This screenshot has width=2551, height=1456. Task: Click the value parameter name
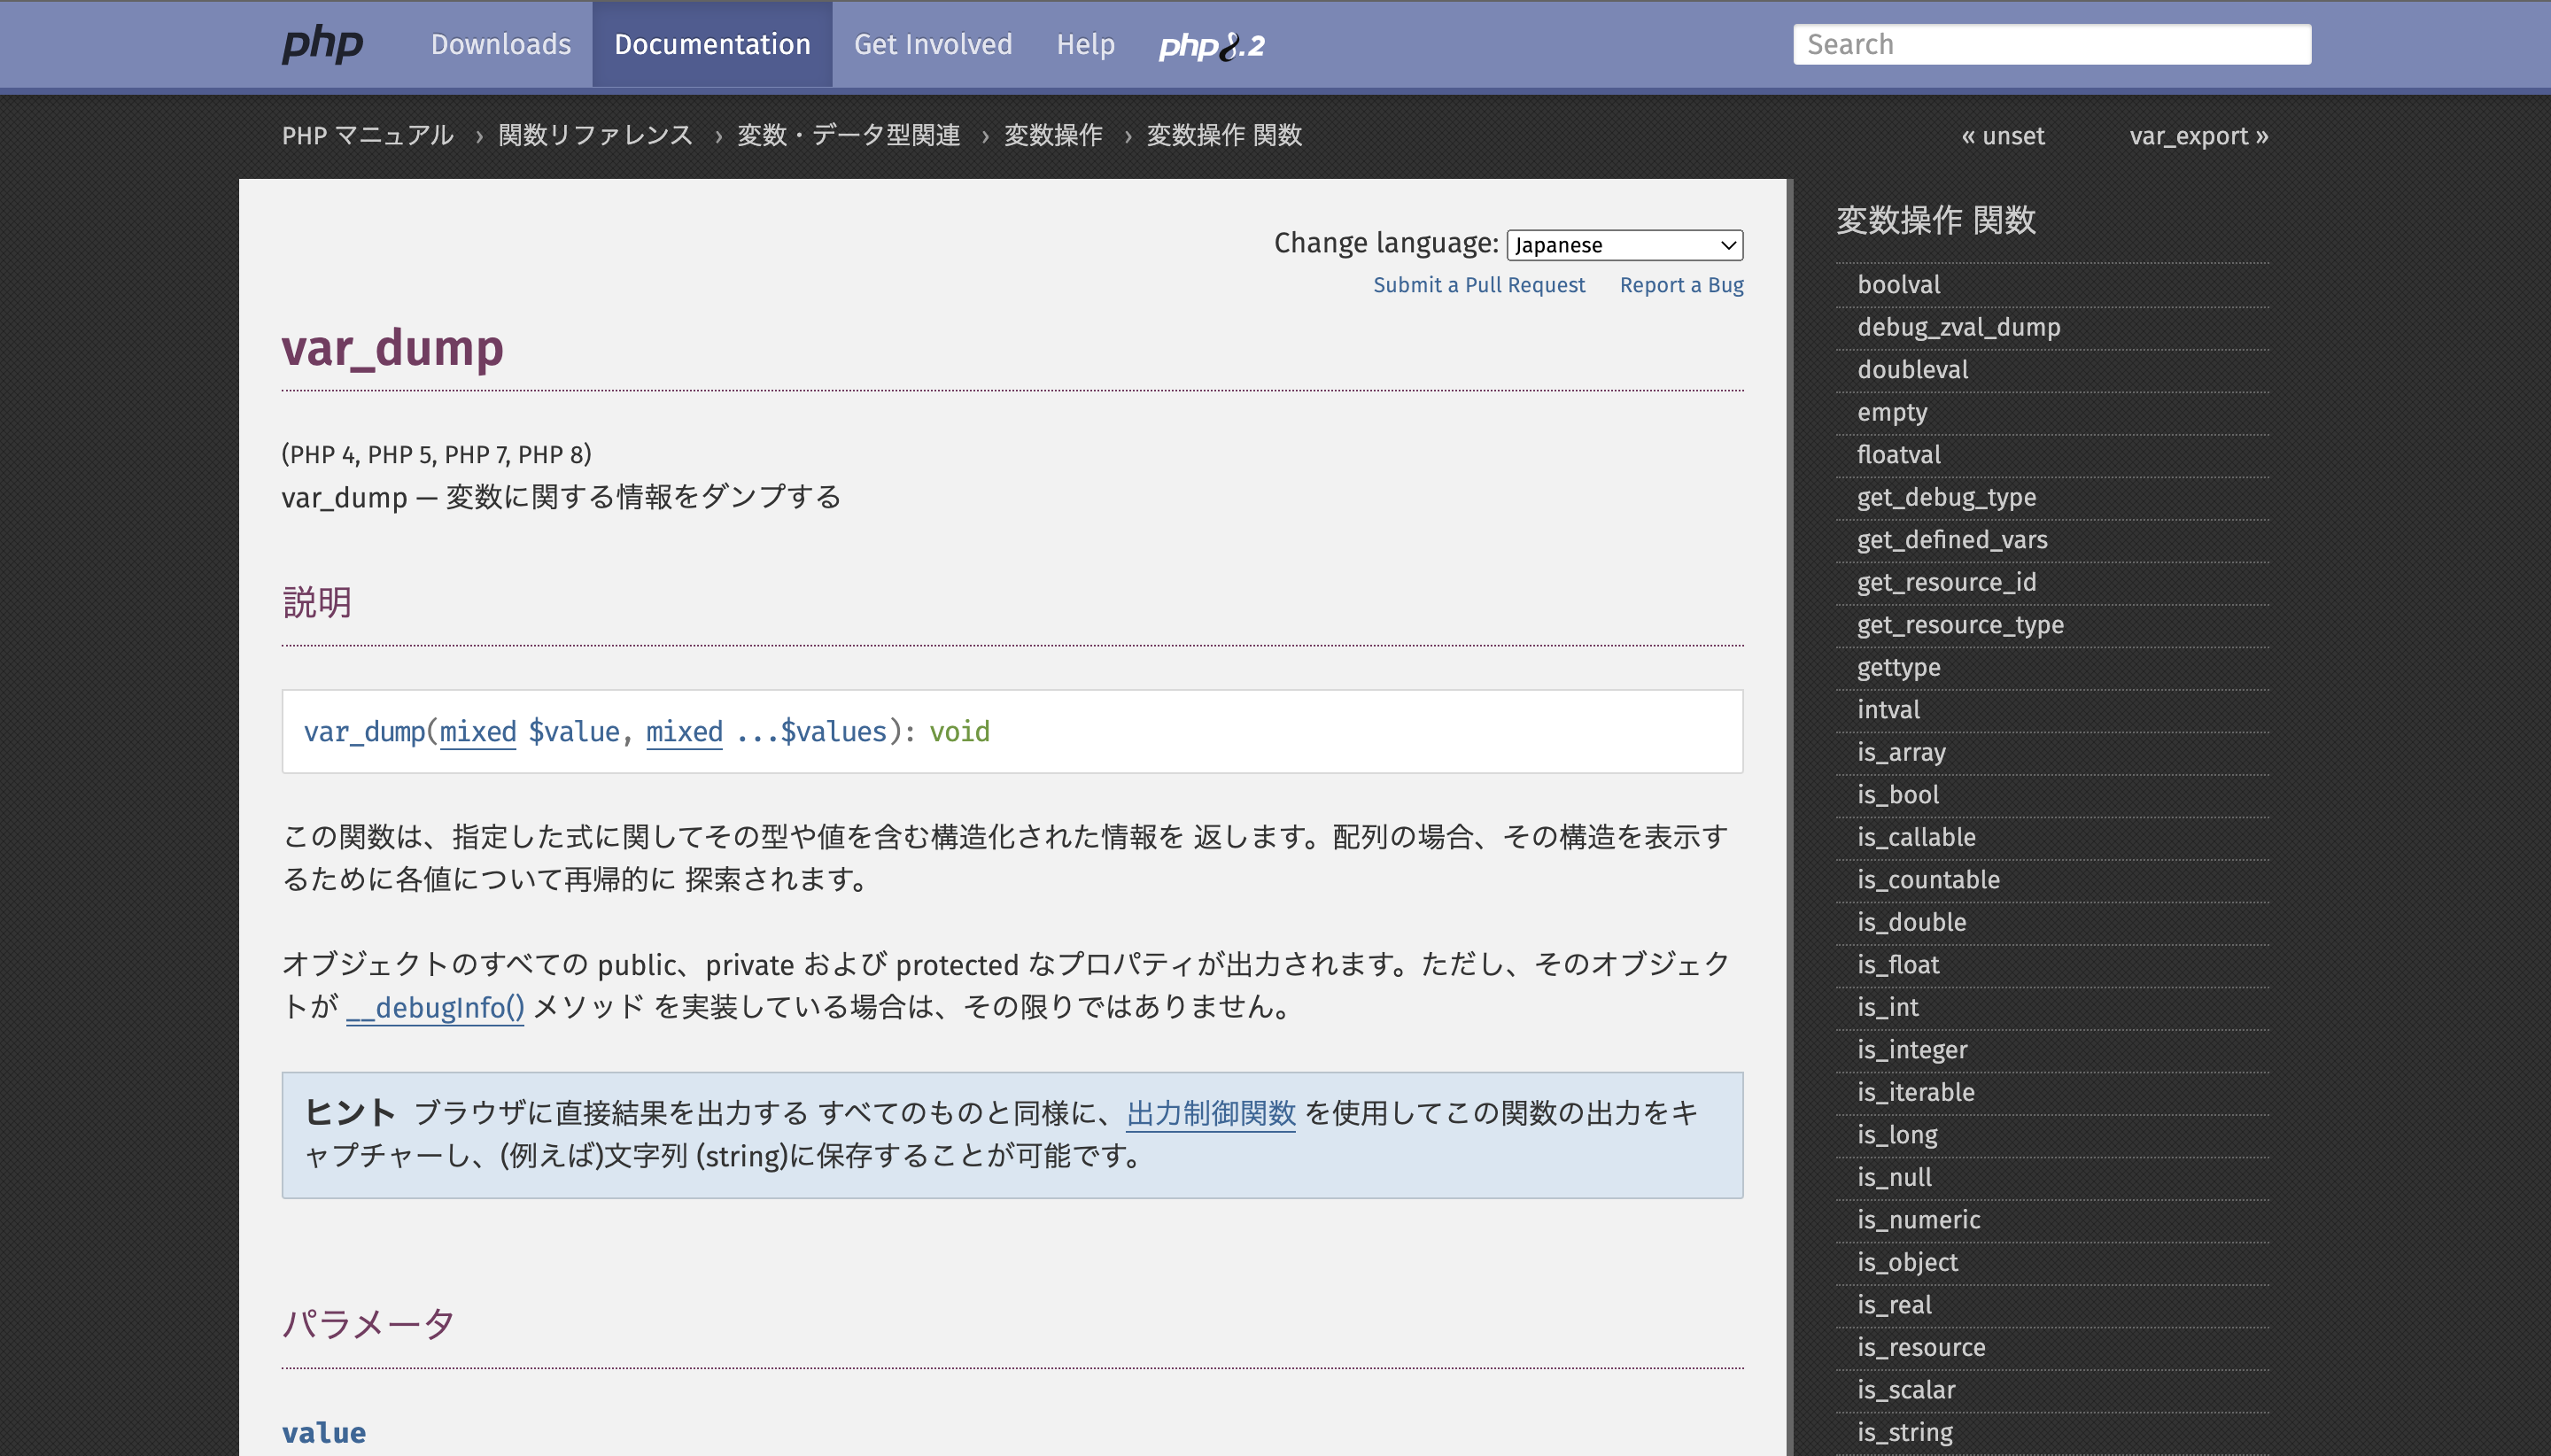point(324,1432)
